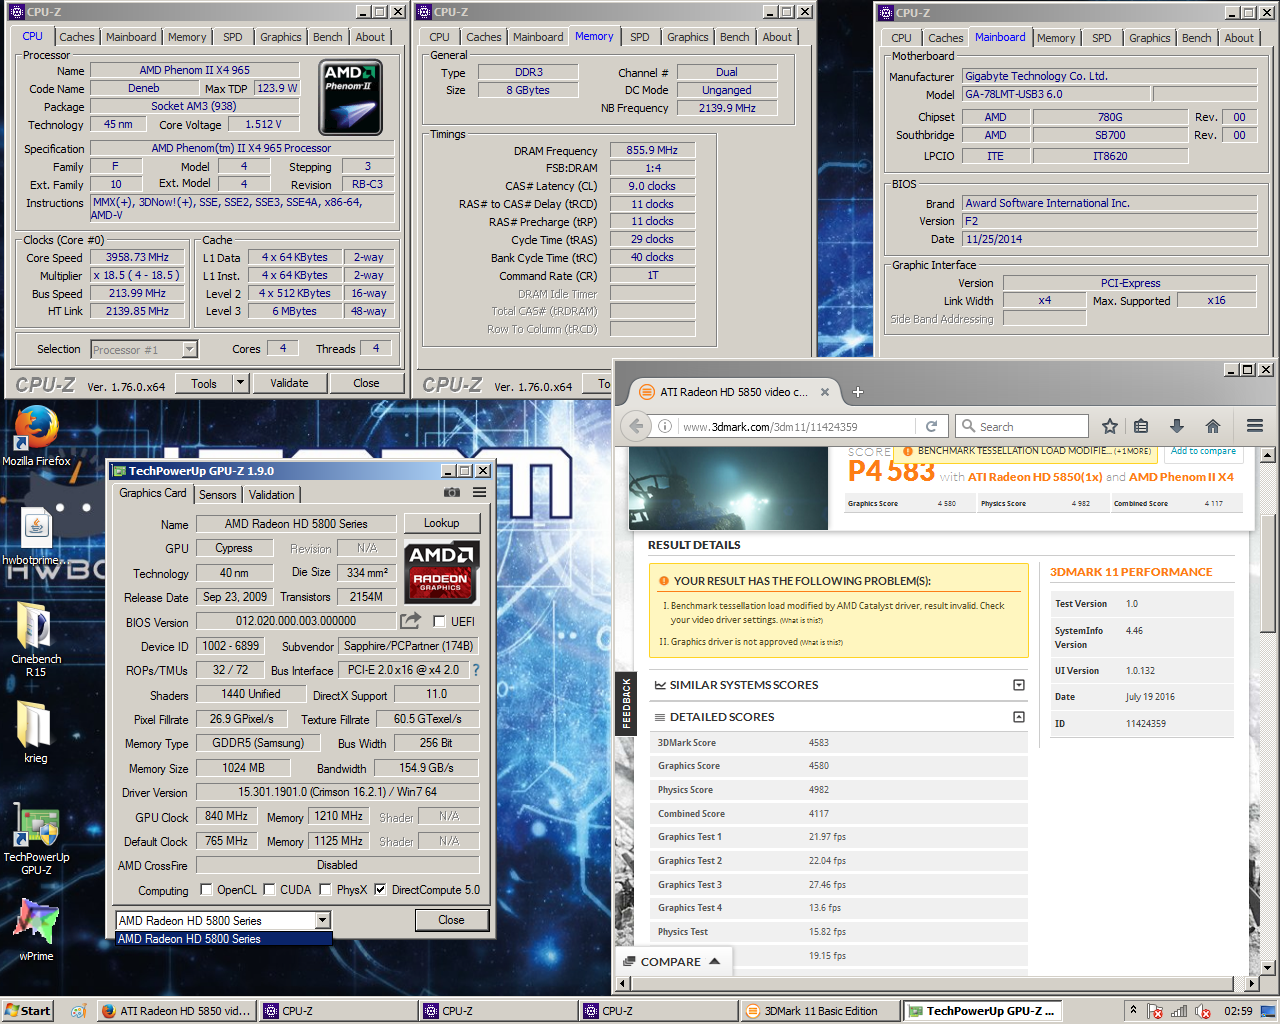Open SPD tab in Memory CPU-Z window
This screenshot has width=1280, height=1024.
[640, 37]
